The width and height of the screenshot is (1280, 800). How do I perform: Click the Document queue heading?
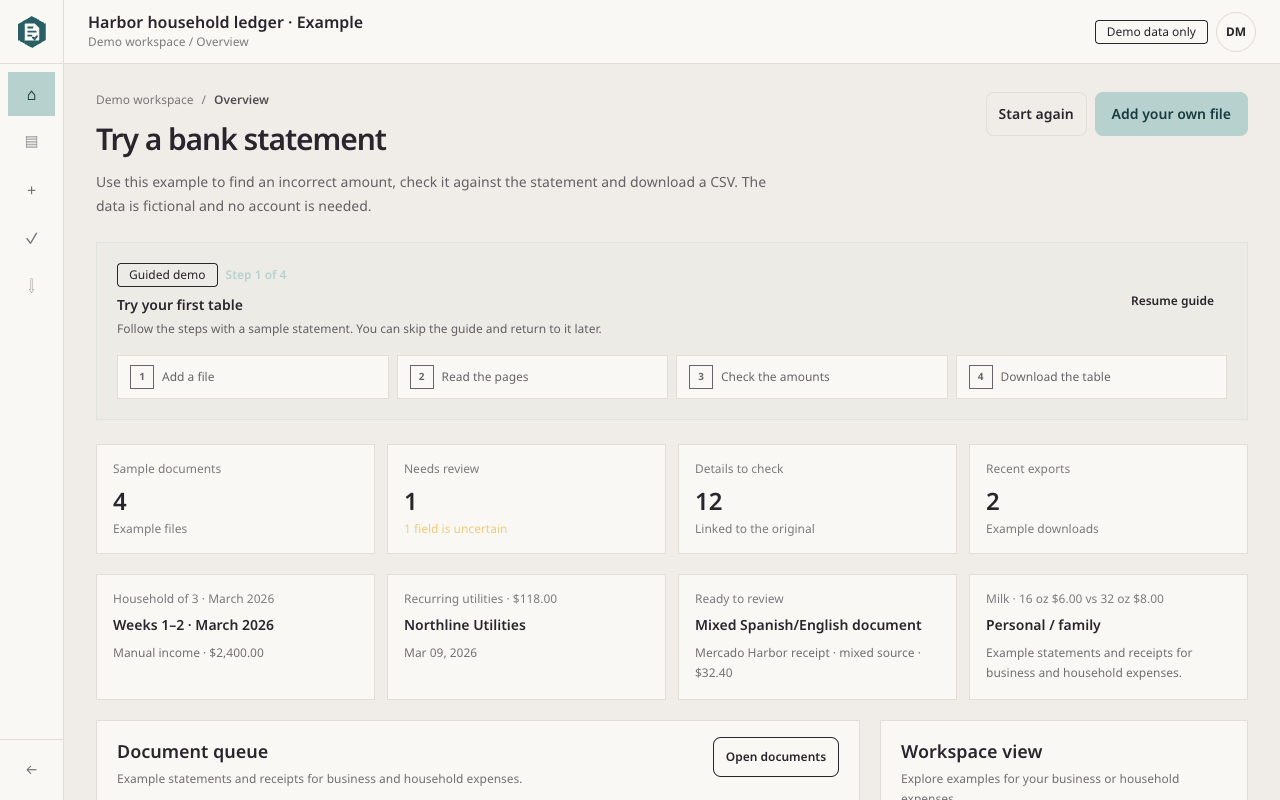click(x=192, y=752)
